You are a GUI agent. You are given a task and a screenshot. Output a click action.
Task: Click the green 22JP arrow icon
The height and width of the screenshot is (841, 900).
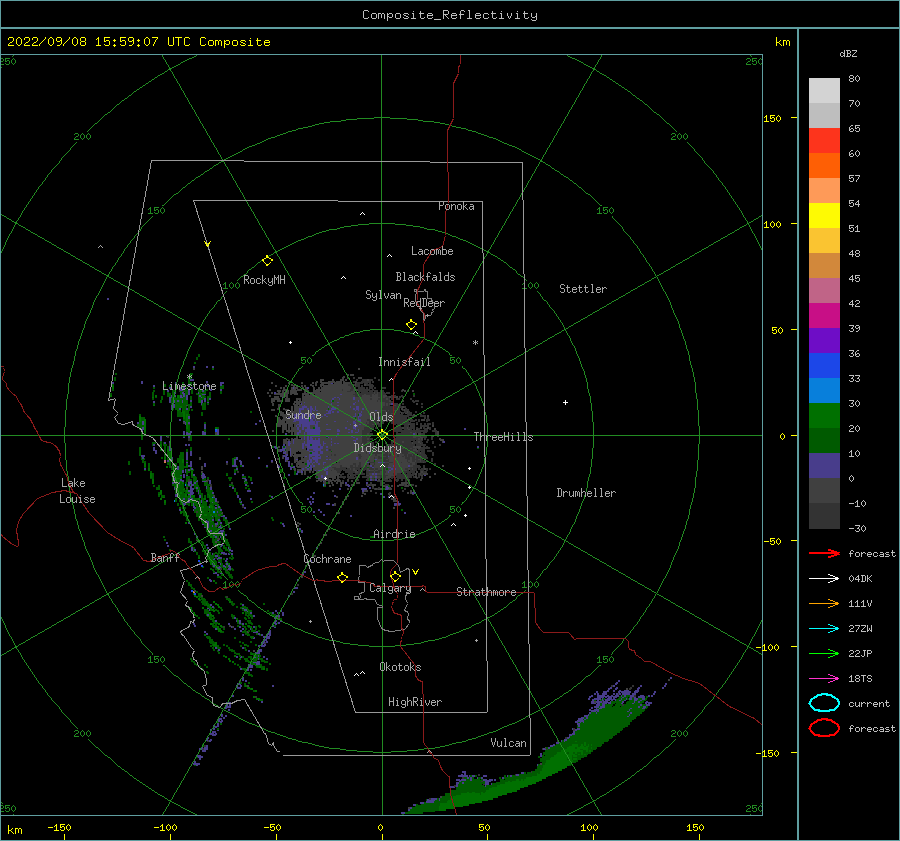pos(824,653)
